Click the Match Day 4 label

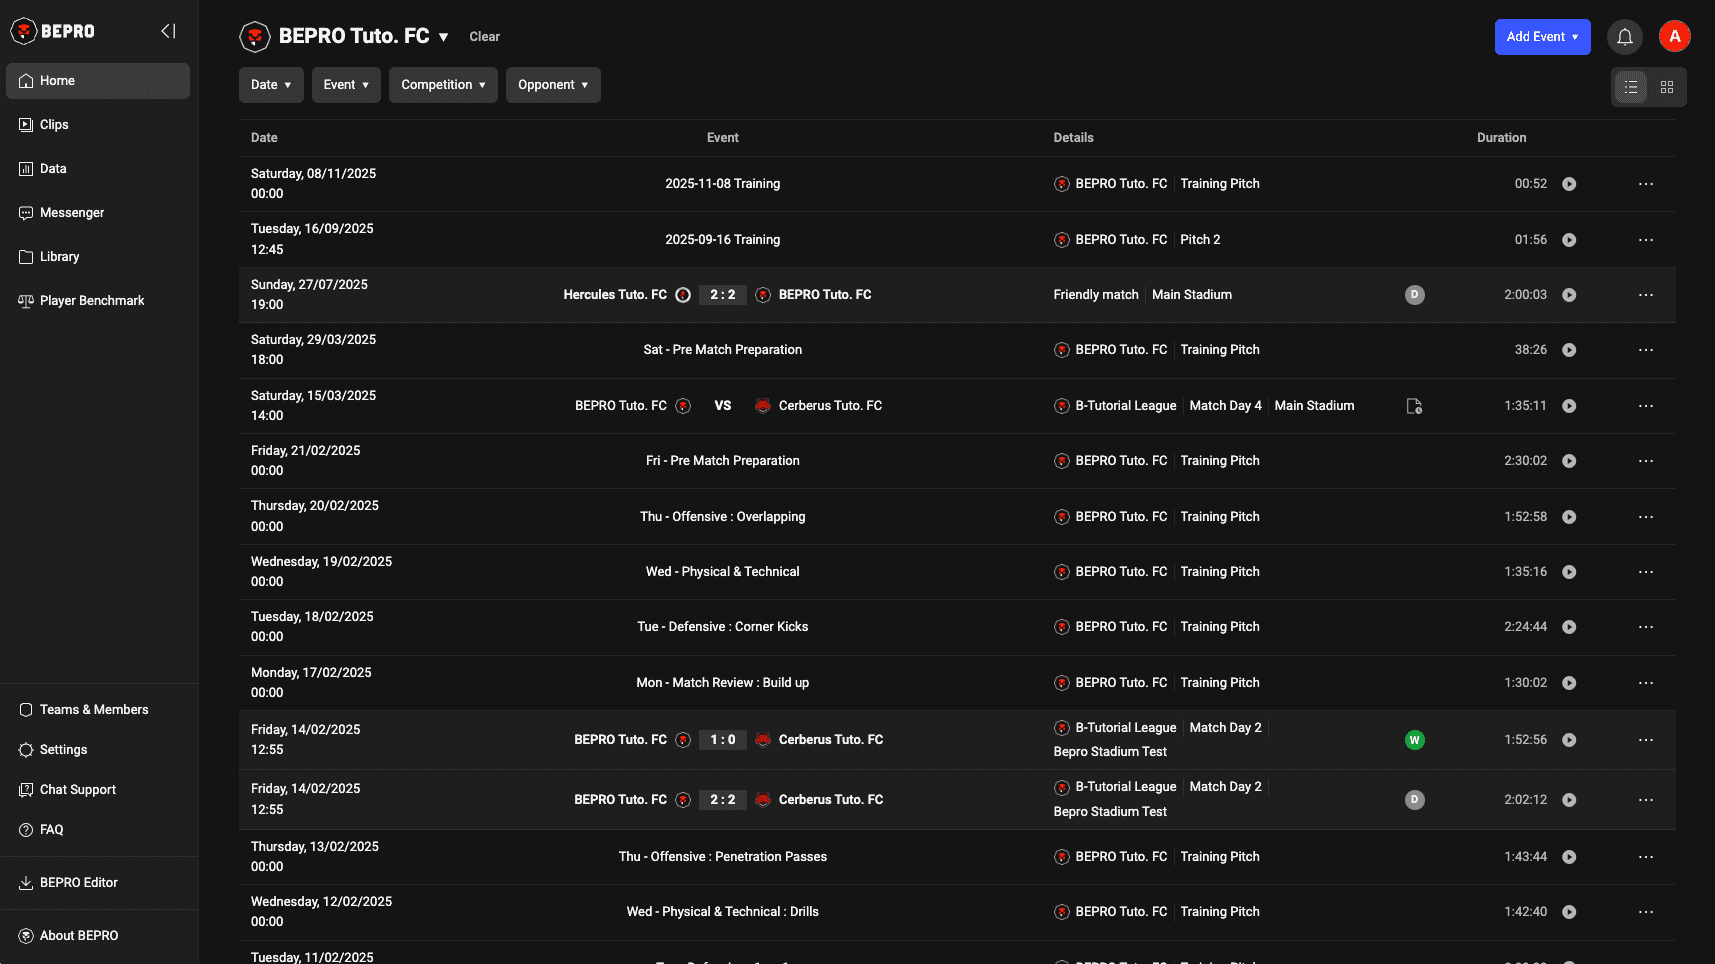[1225, 406]
